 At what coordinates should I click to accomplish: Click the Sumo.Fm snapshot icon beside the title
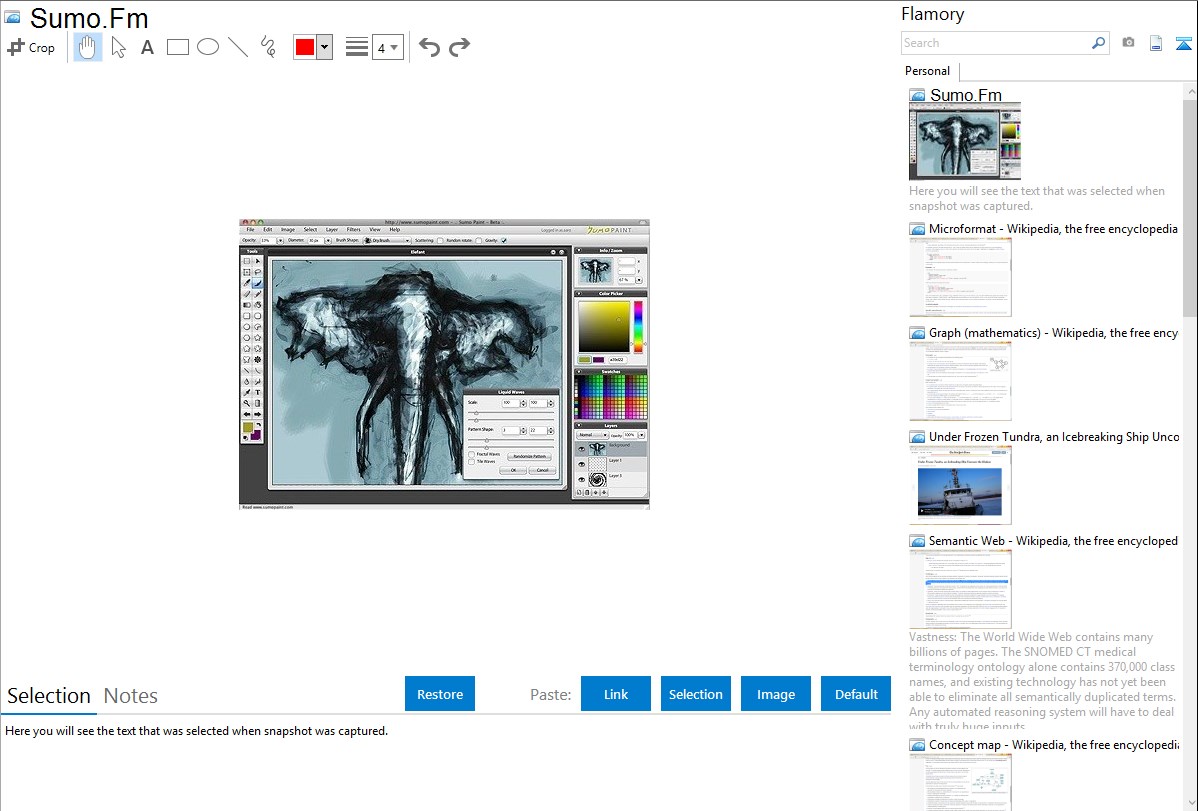(x=13, y=17)
